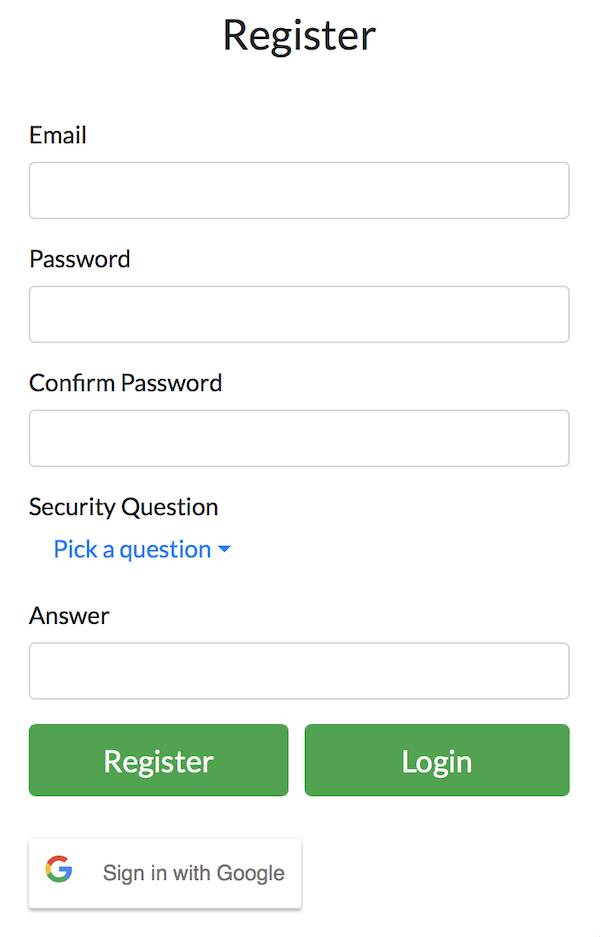Click the Confirm Password text field

(299, 438)
